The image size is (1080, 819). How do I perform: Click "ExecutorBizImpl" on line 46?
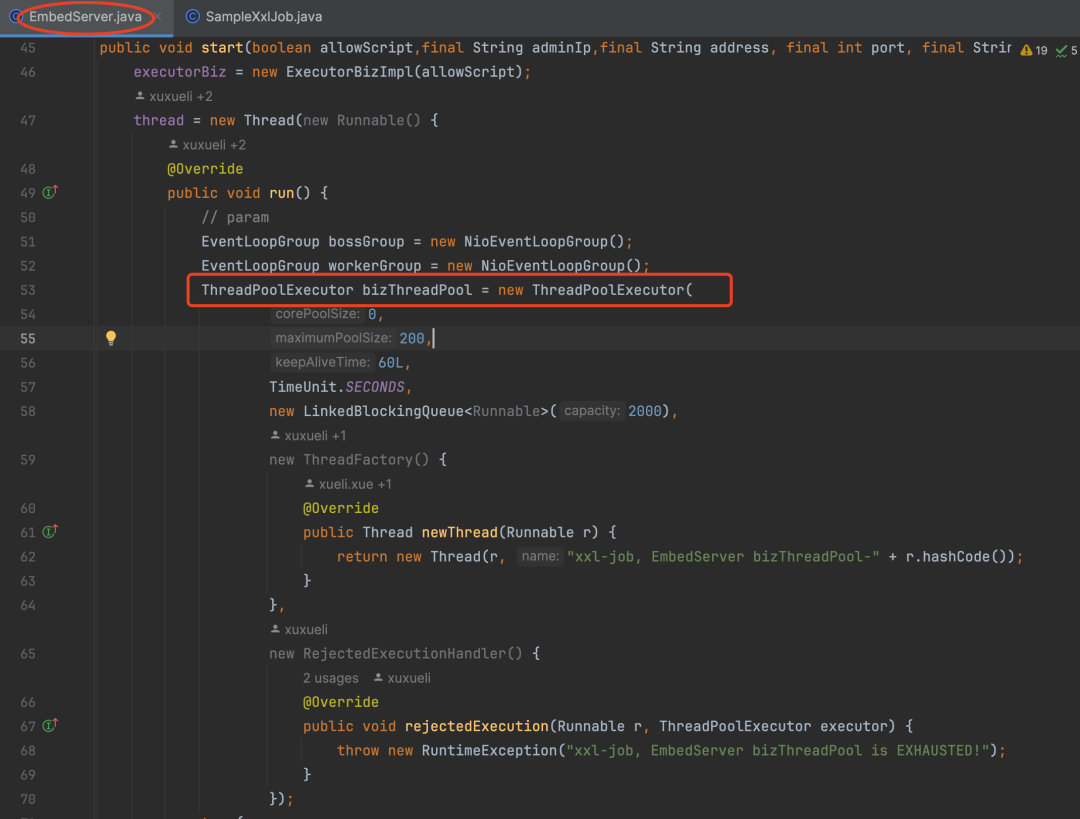coord(349,72)
